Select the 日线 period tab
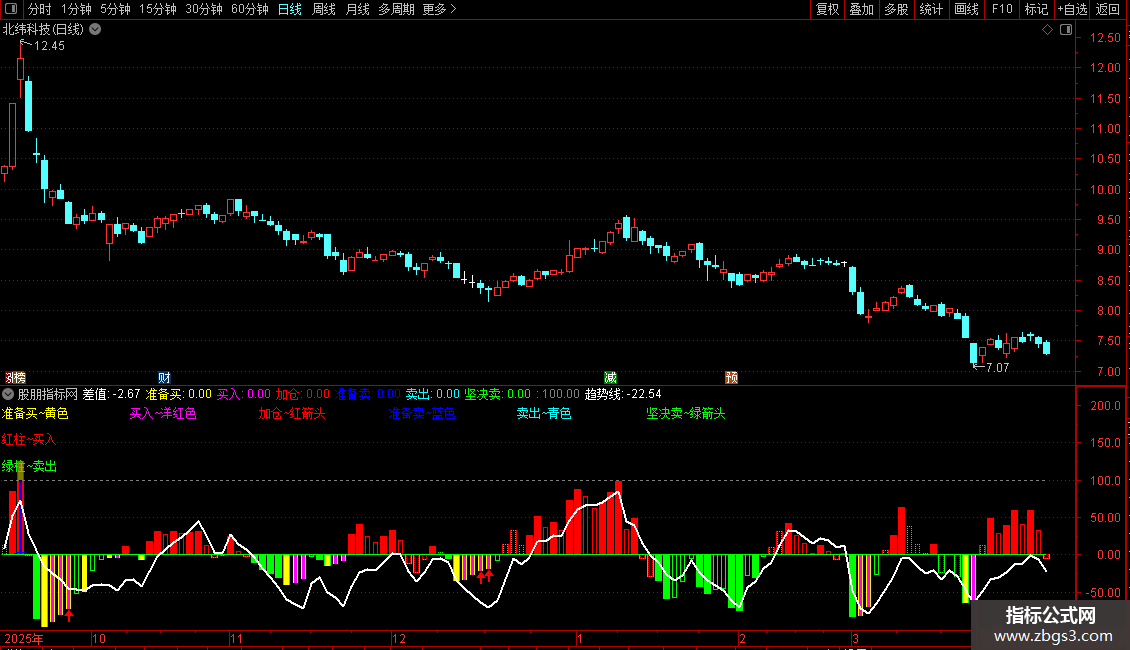Viewport: 1130px width, 650px height. [290, 9]
